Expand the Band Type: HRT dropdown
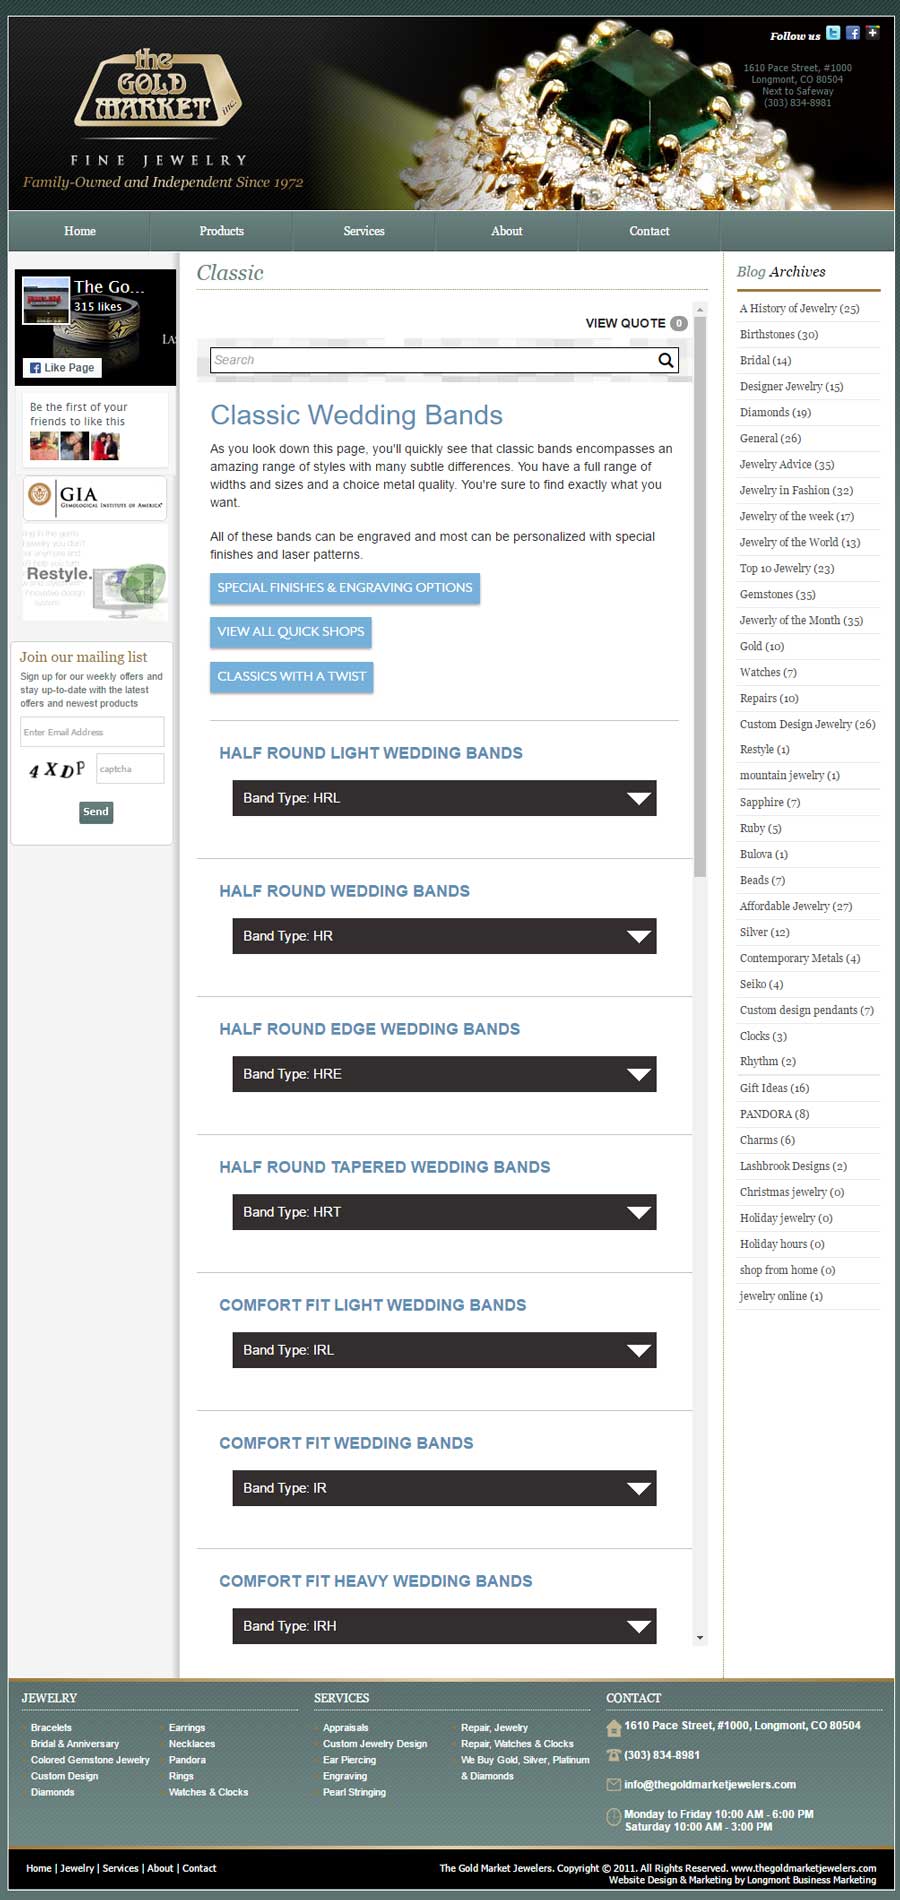Image resolution: width=900 pixels, height=1900 pixels. (x=444, y=1212)
